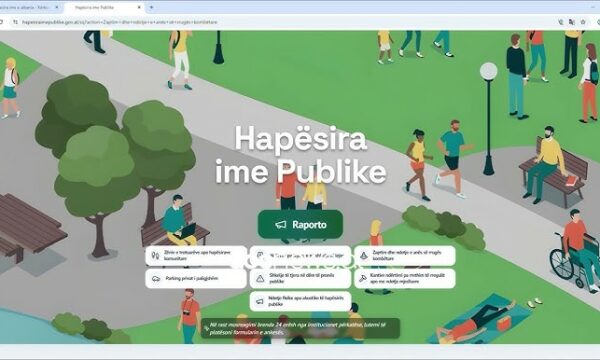This screenshot has width=600, height=360.
Task: Click the translate page icon in address bar
Action: coord(572,22)
